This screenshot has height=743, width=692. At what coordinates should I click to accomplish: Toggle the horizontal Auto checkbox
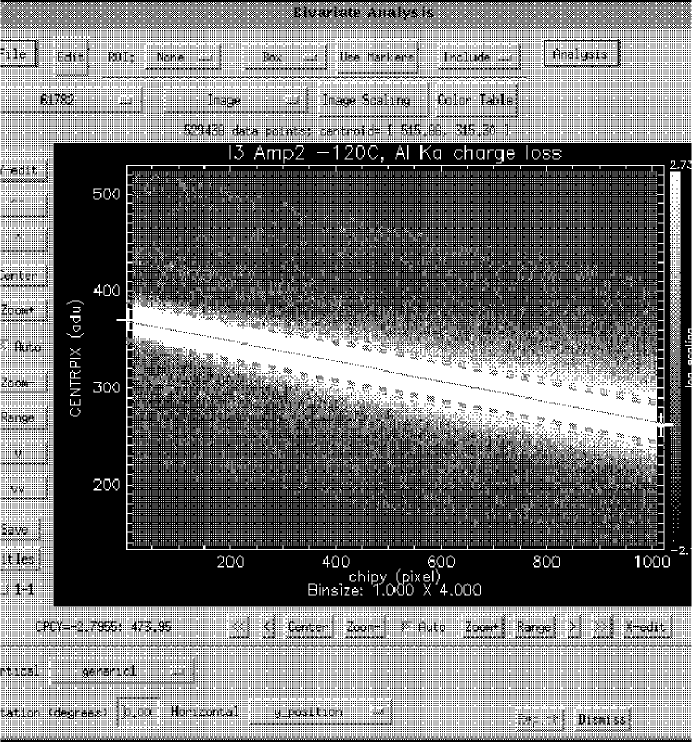pyautogui.click(x=404, y=628)
